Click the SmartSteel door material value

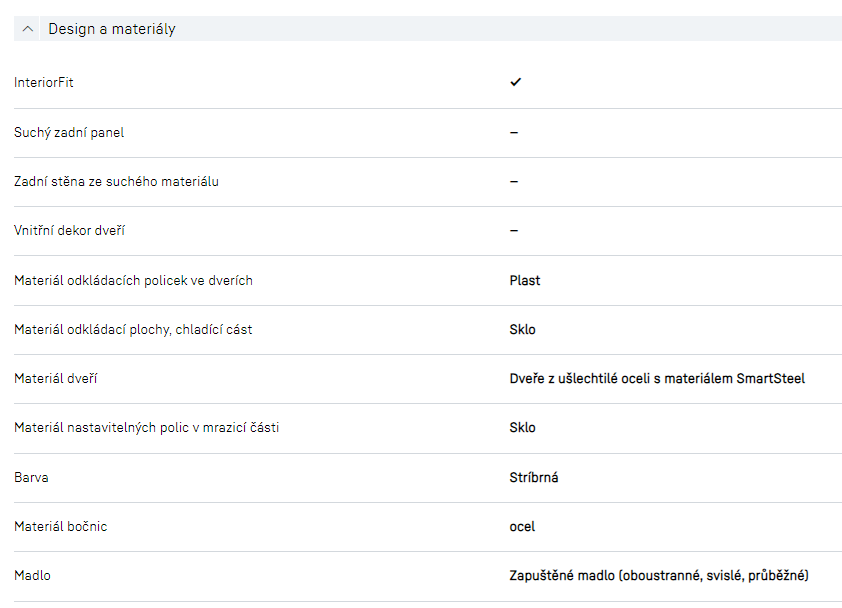pyautogui.click(x=657, y=378)
